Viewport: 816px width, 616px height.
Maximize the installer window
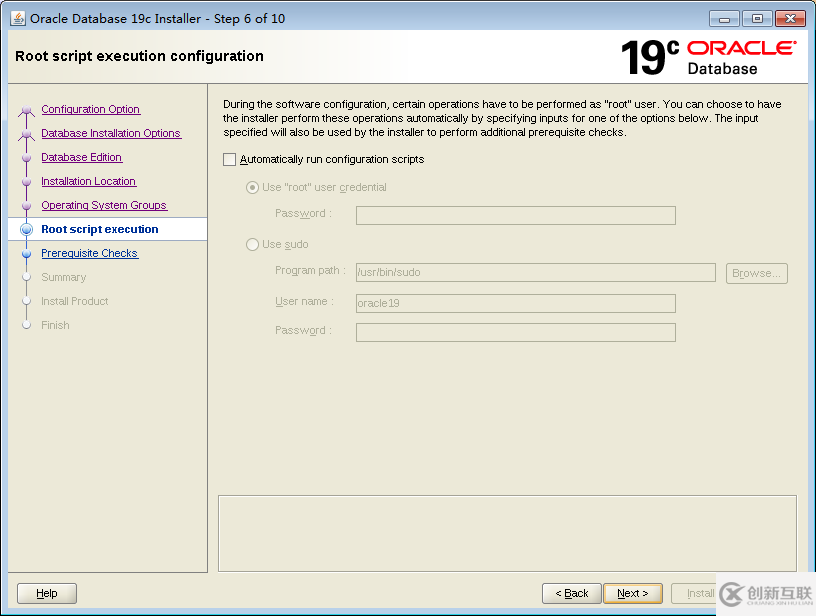pos(757,19)
